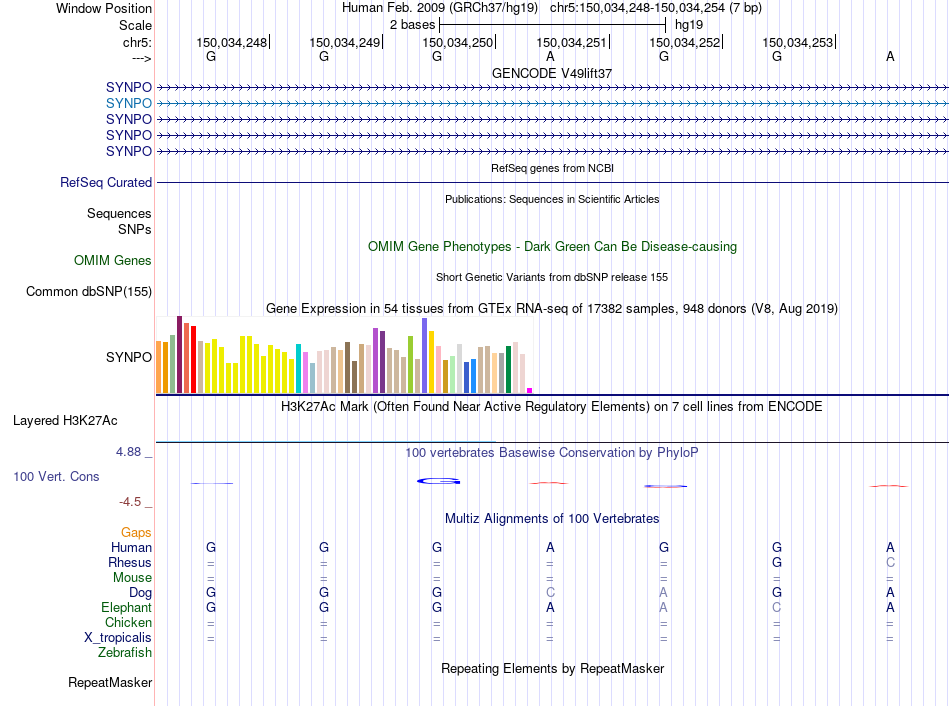Click the light blue SYNPO transcript label

tap(128, 104)
